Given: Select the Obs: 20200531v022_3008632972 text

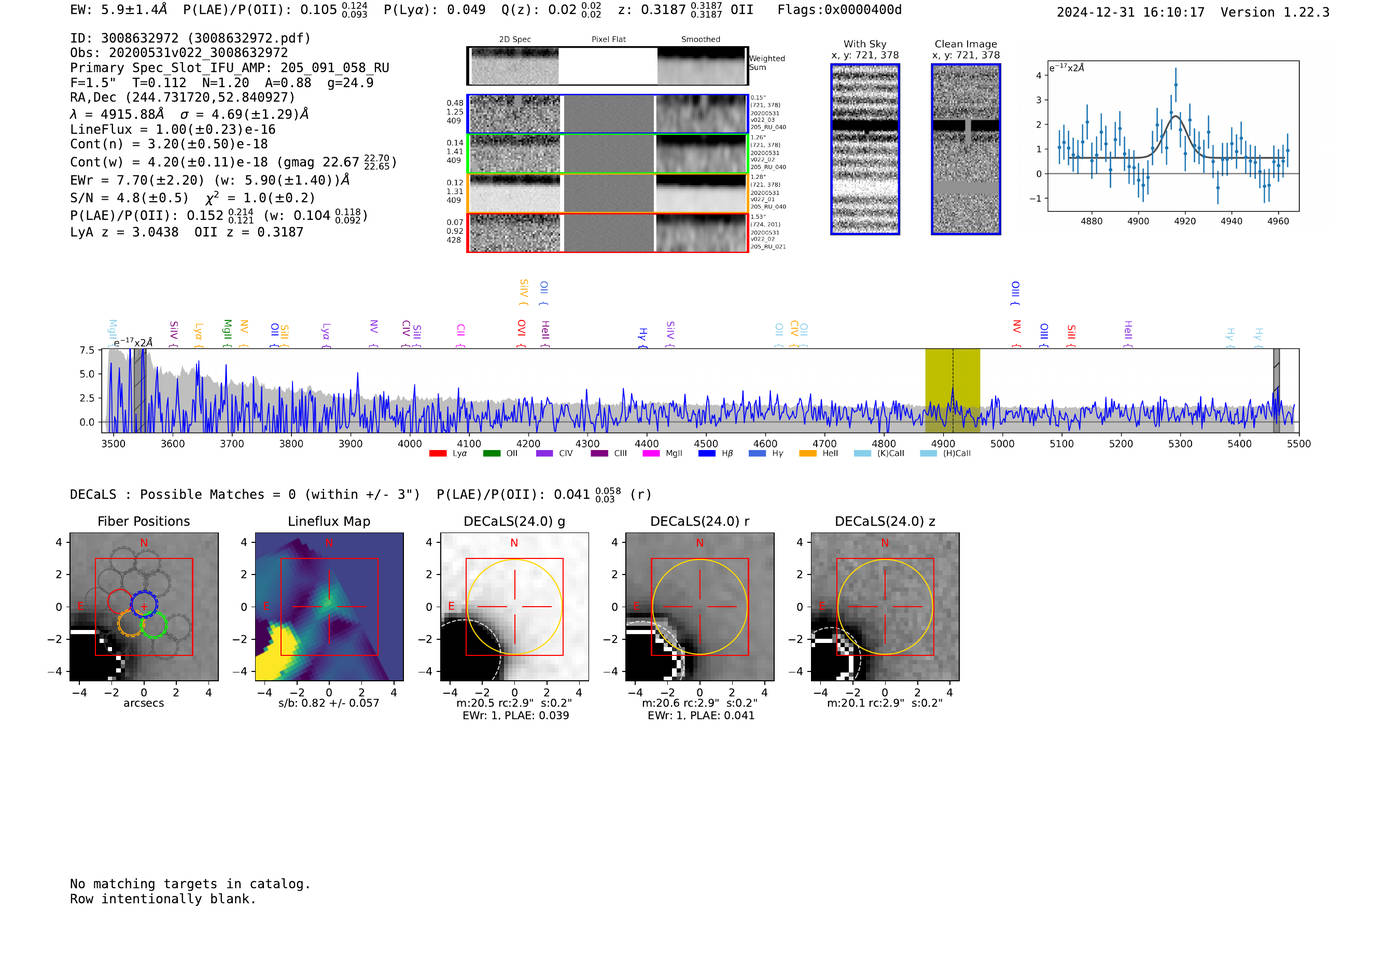Looking at the screenshot, I should (179, 53).
